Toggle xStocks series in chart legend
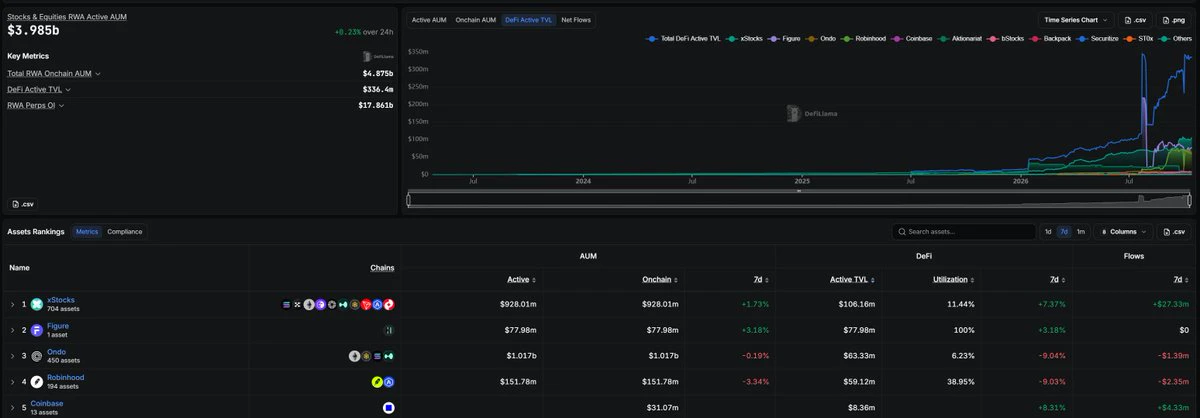 746,38
